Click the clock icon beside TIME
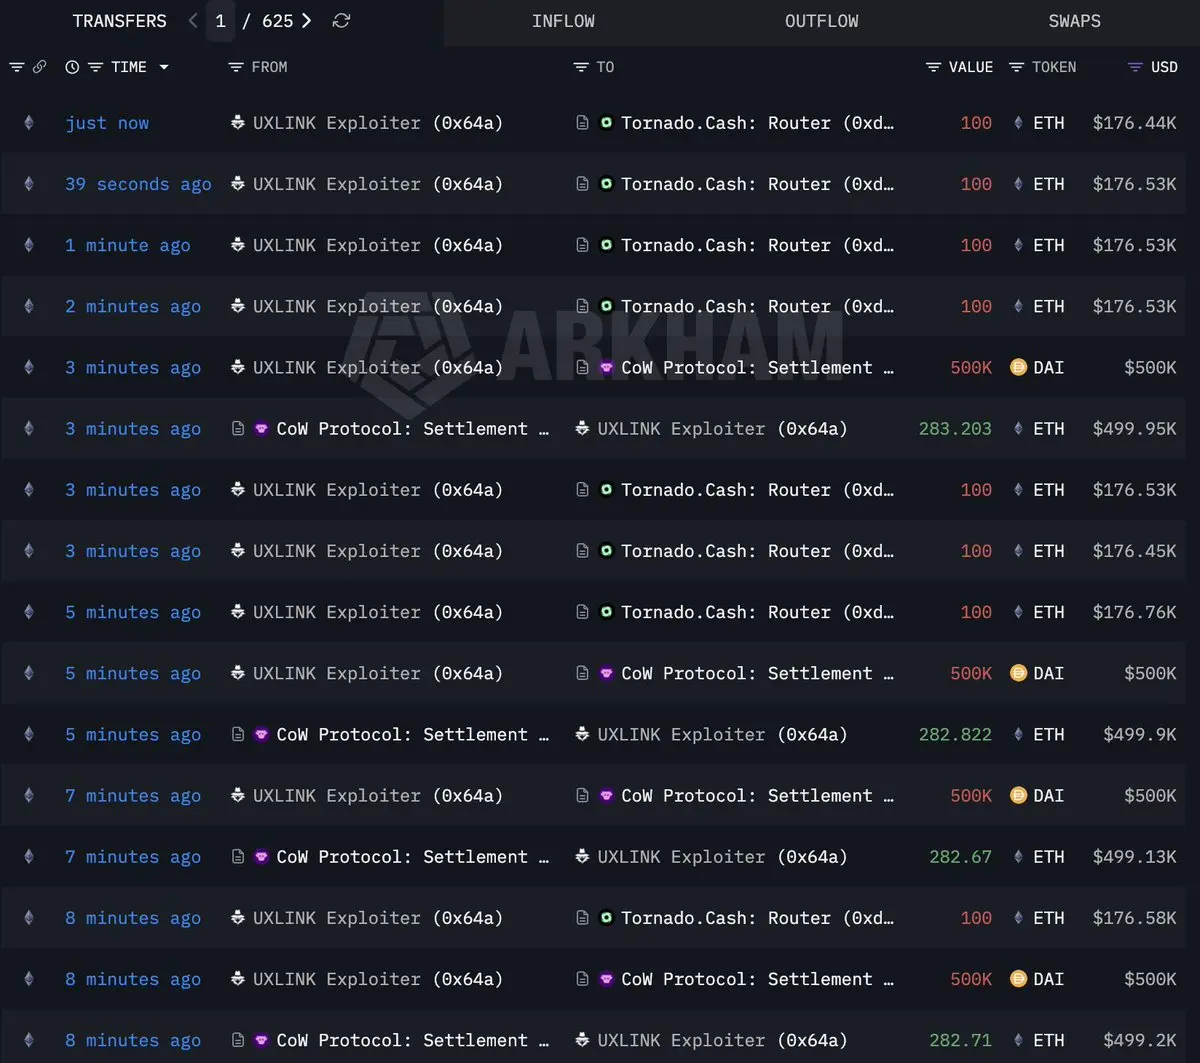 [x=72, y=67]
